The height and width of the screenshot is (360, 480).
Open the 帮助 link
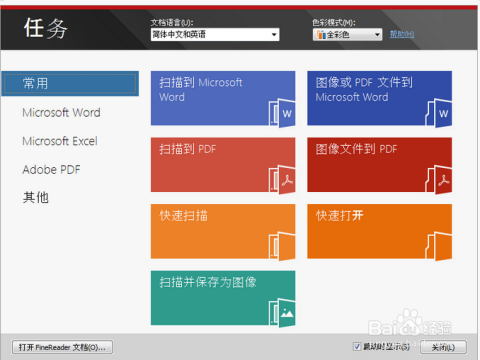click(x=402, y=34)
